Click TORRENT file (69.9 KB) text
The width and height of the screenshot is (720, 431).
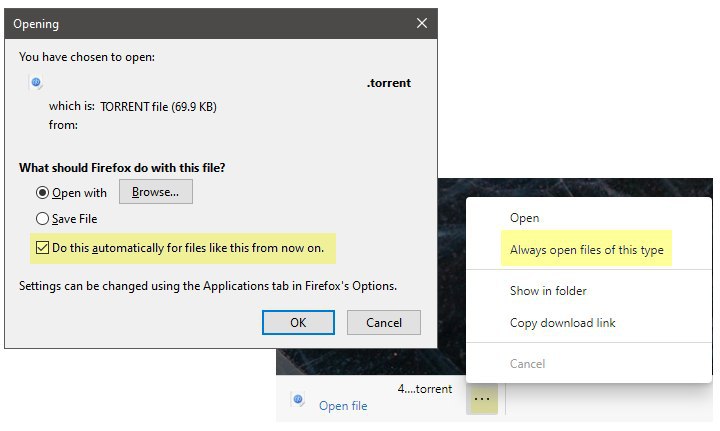pyautogui.click(x=158, y=106)
